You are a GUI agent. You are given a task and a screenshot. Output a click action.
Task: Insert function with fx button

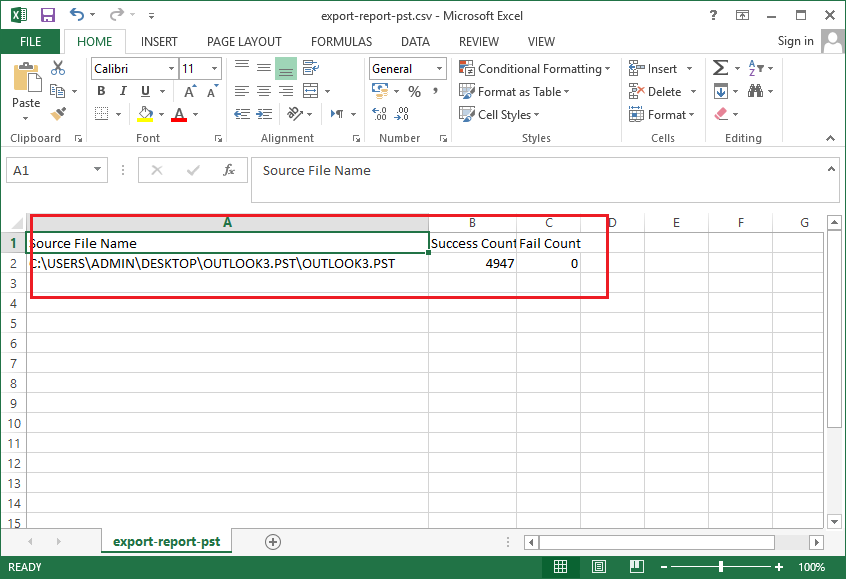pyautogui.click(x=229, y=171)
